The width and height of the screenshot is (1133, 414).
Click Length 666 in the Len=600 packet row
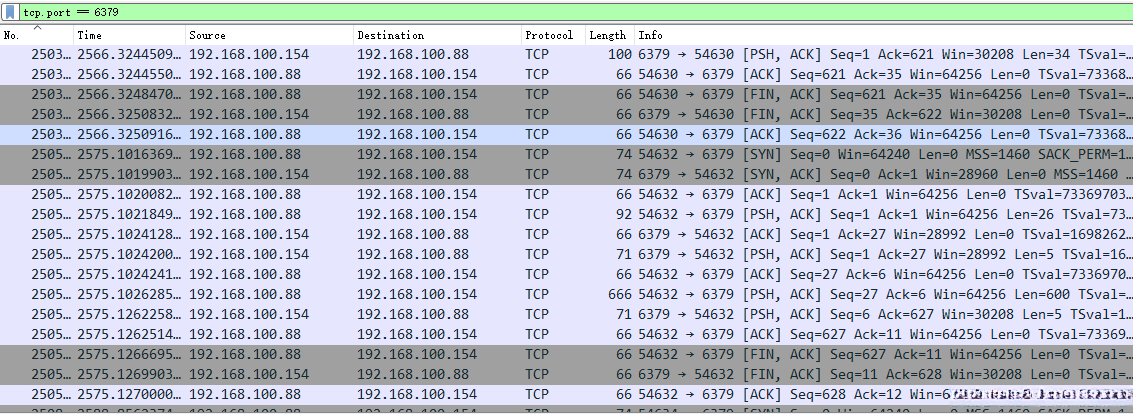pos(620,294)
